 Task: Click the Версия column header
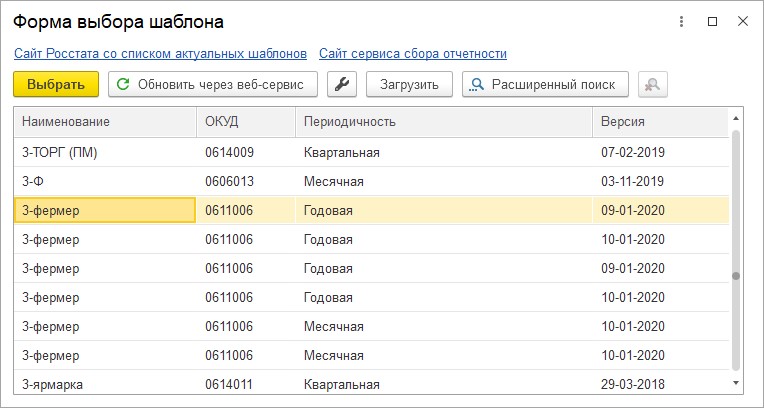tap(661, 121)
